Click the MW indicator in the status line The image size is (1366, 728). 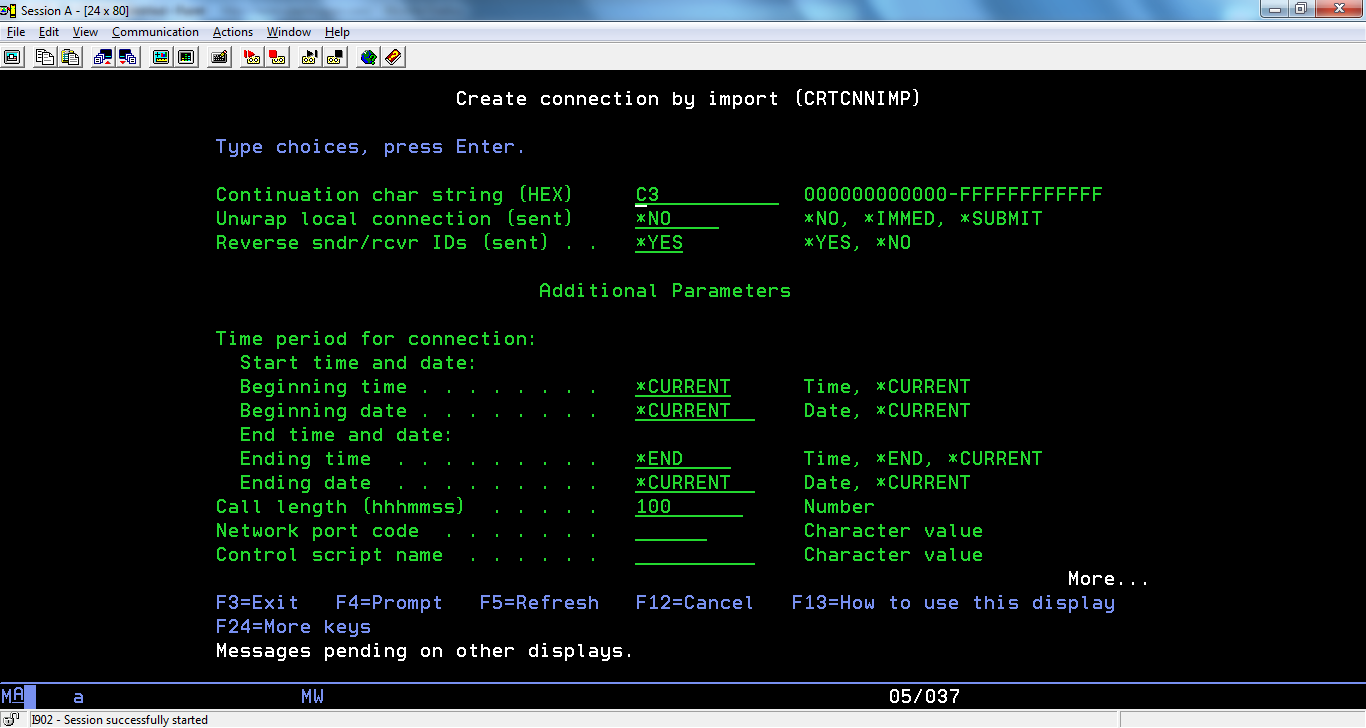312,697
